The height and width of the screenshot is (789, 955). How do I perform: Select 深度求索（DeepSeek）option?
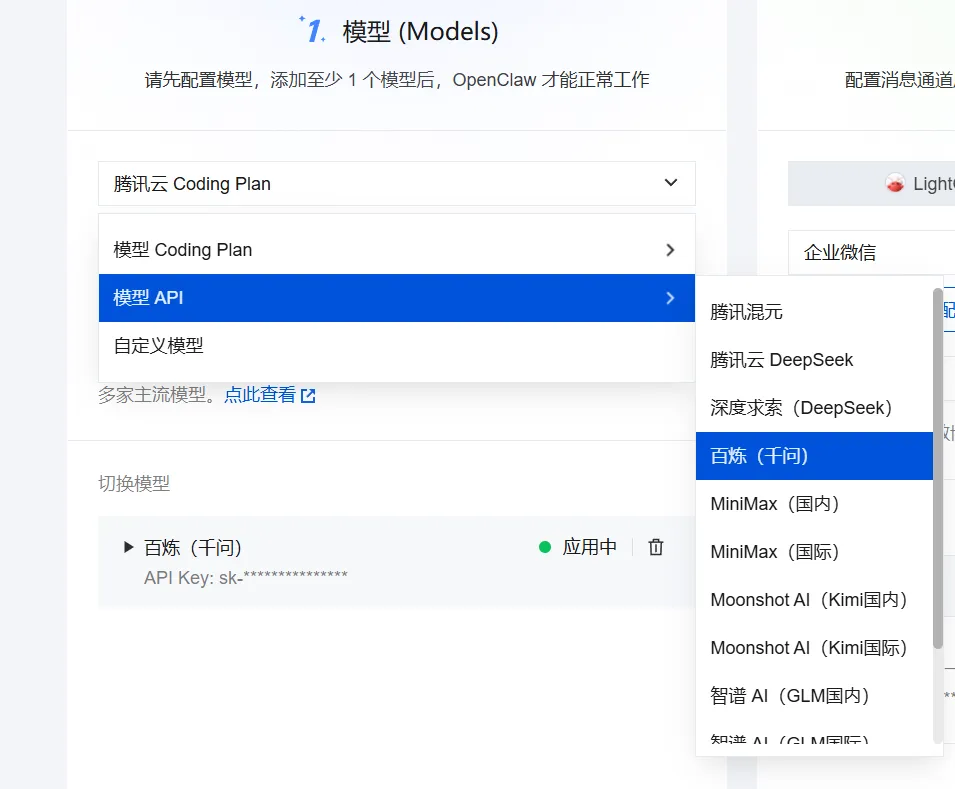pos(814,408)
